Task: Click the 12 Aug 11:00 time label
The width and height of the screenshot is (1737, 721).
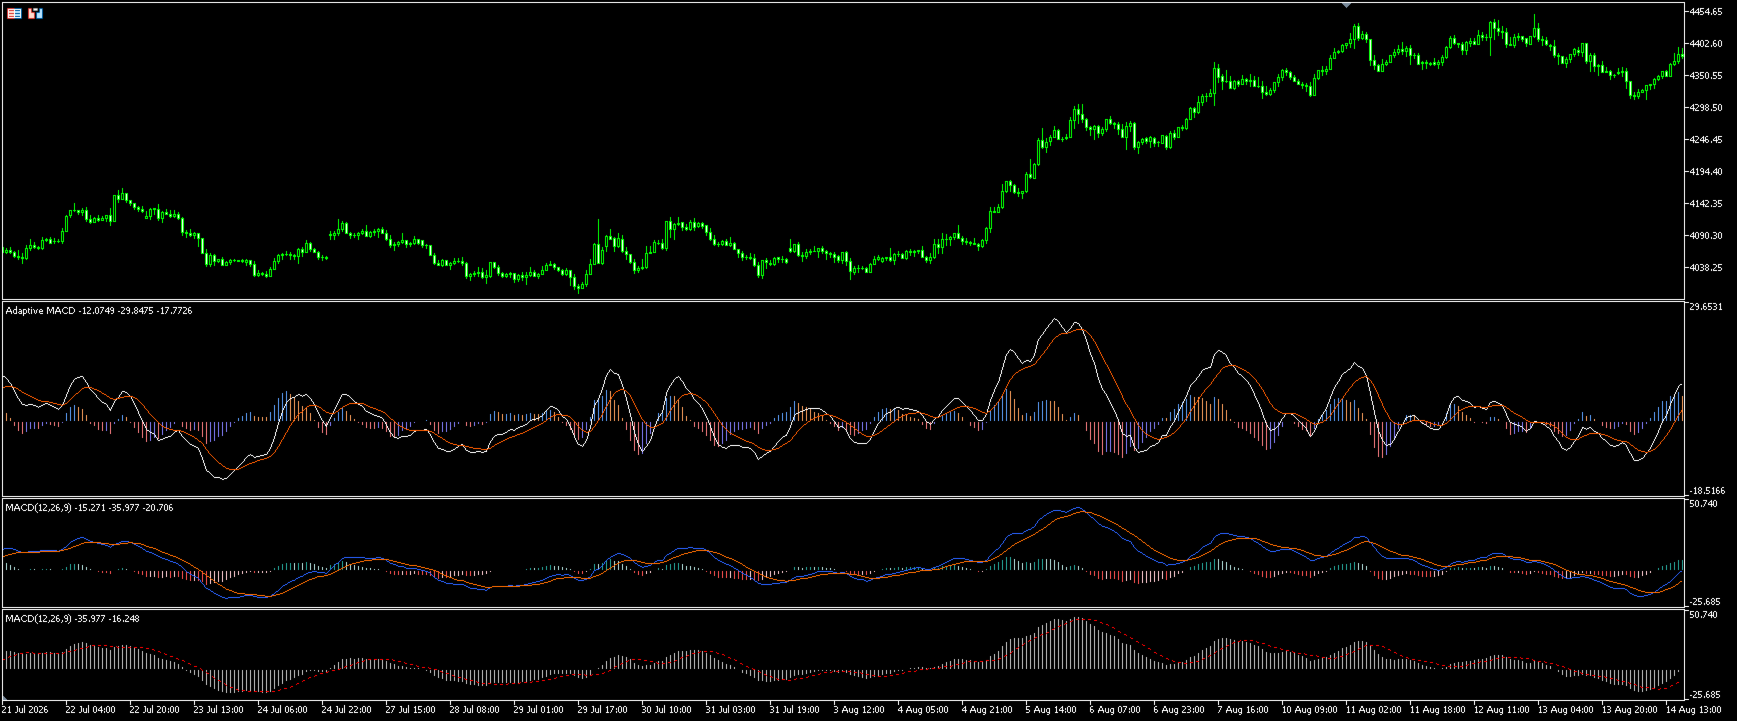Action: pyautogui.click(x=1501, y=710)
